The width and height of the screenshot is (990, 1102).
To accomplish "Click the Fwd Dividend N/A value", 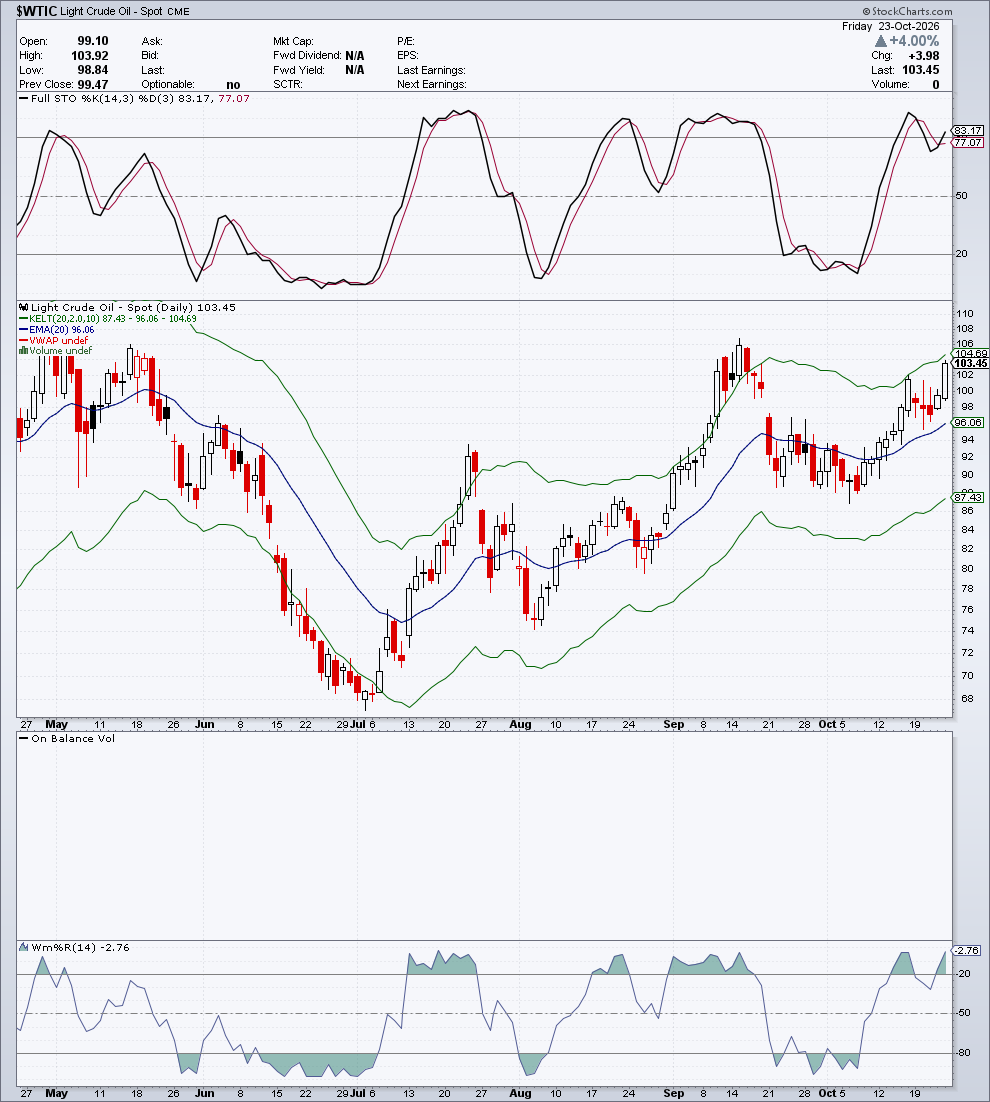I will pos(355,56).
